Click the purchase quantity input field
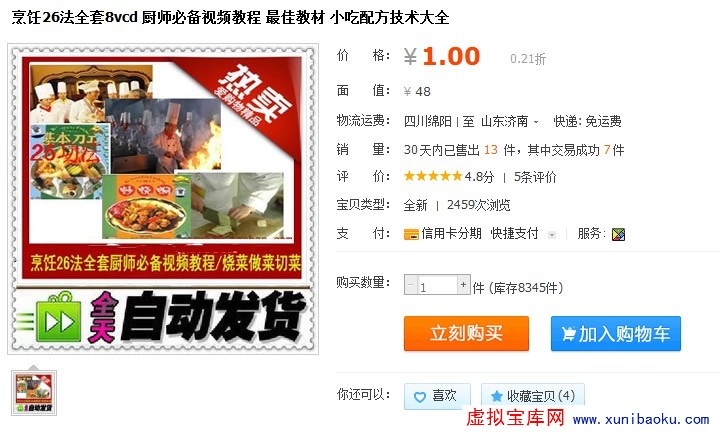 coord(437,285)
